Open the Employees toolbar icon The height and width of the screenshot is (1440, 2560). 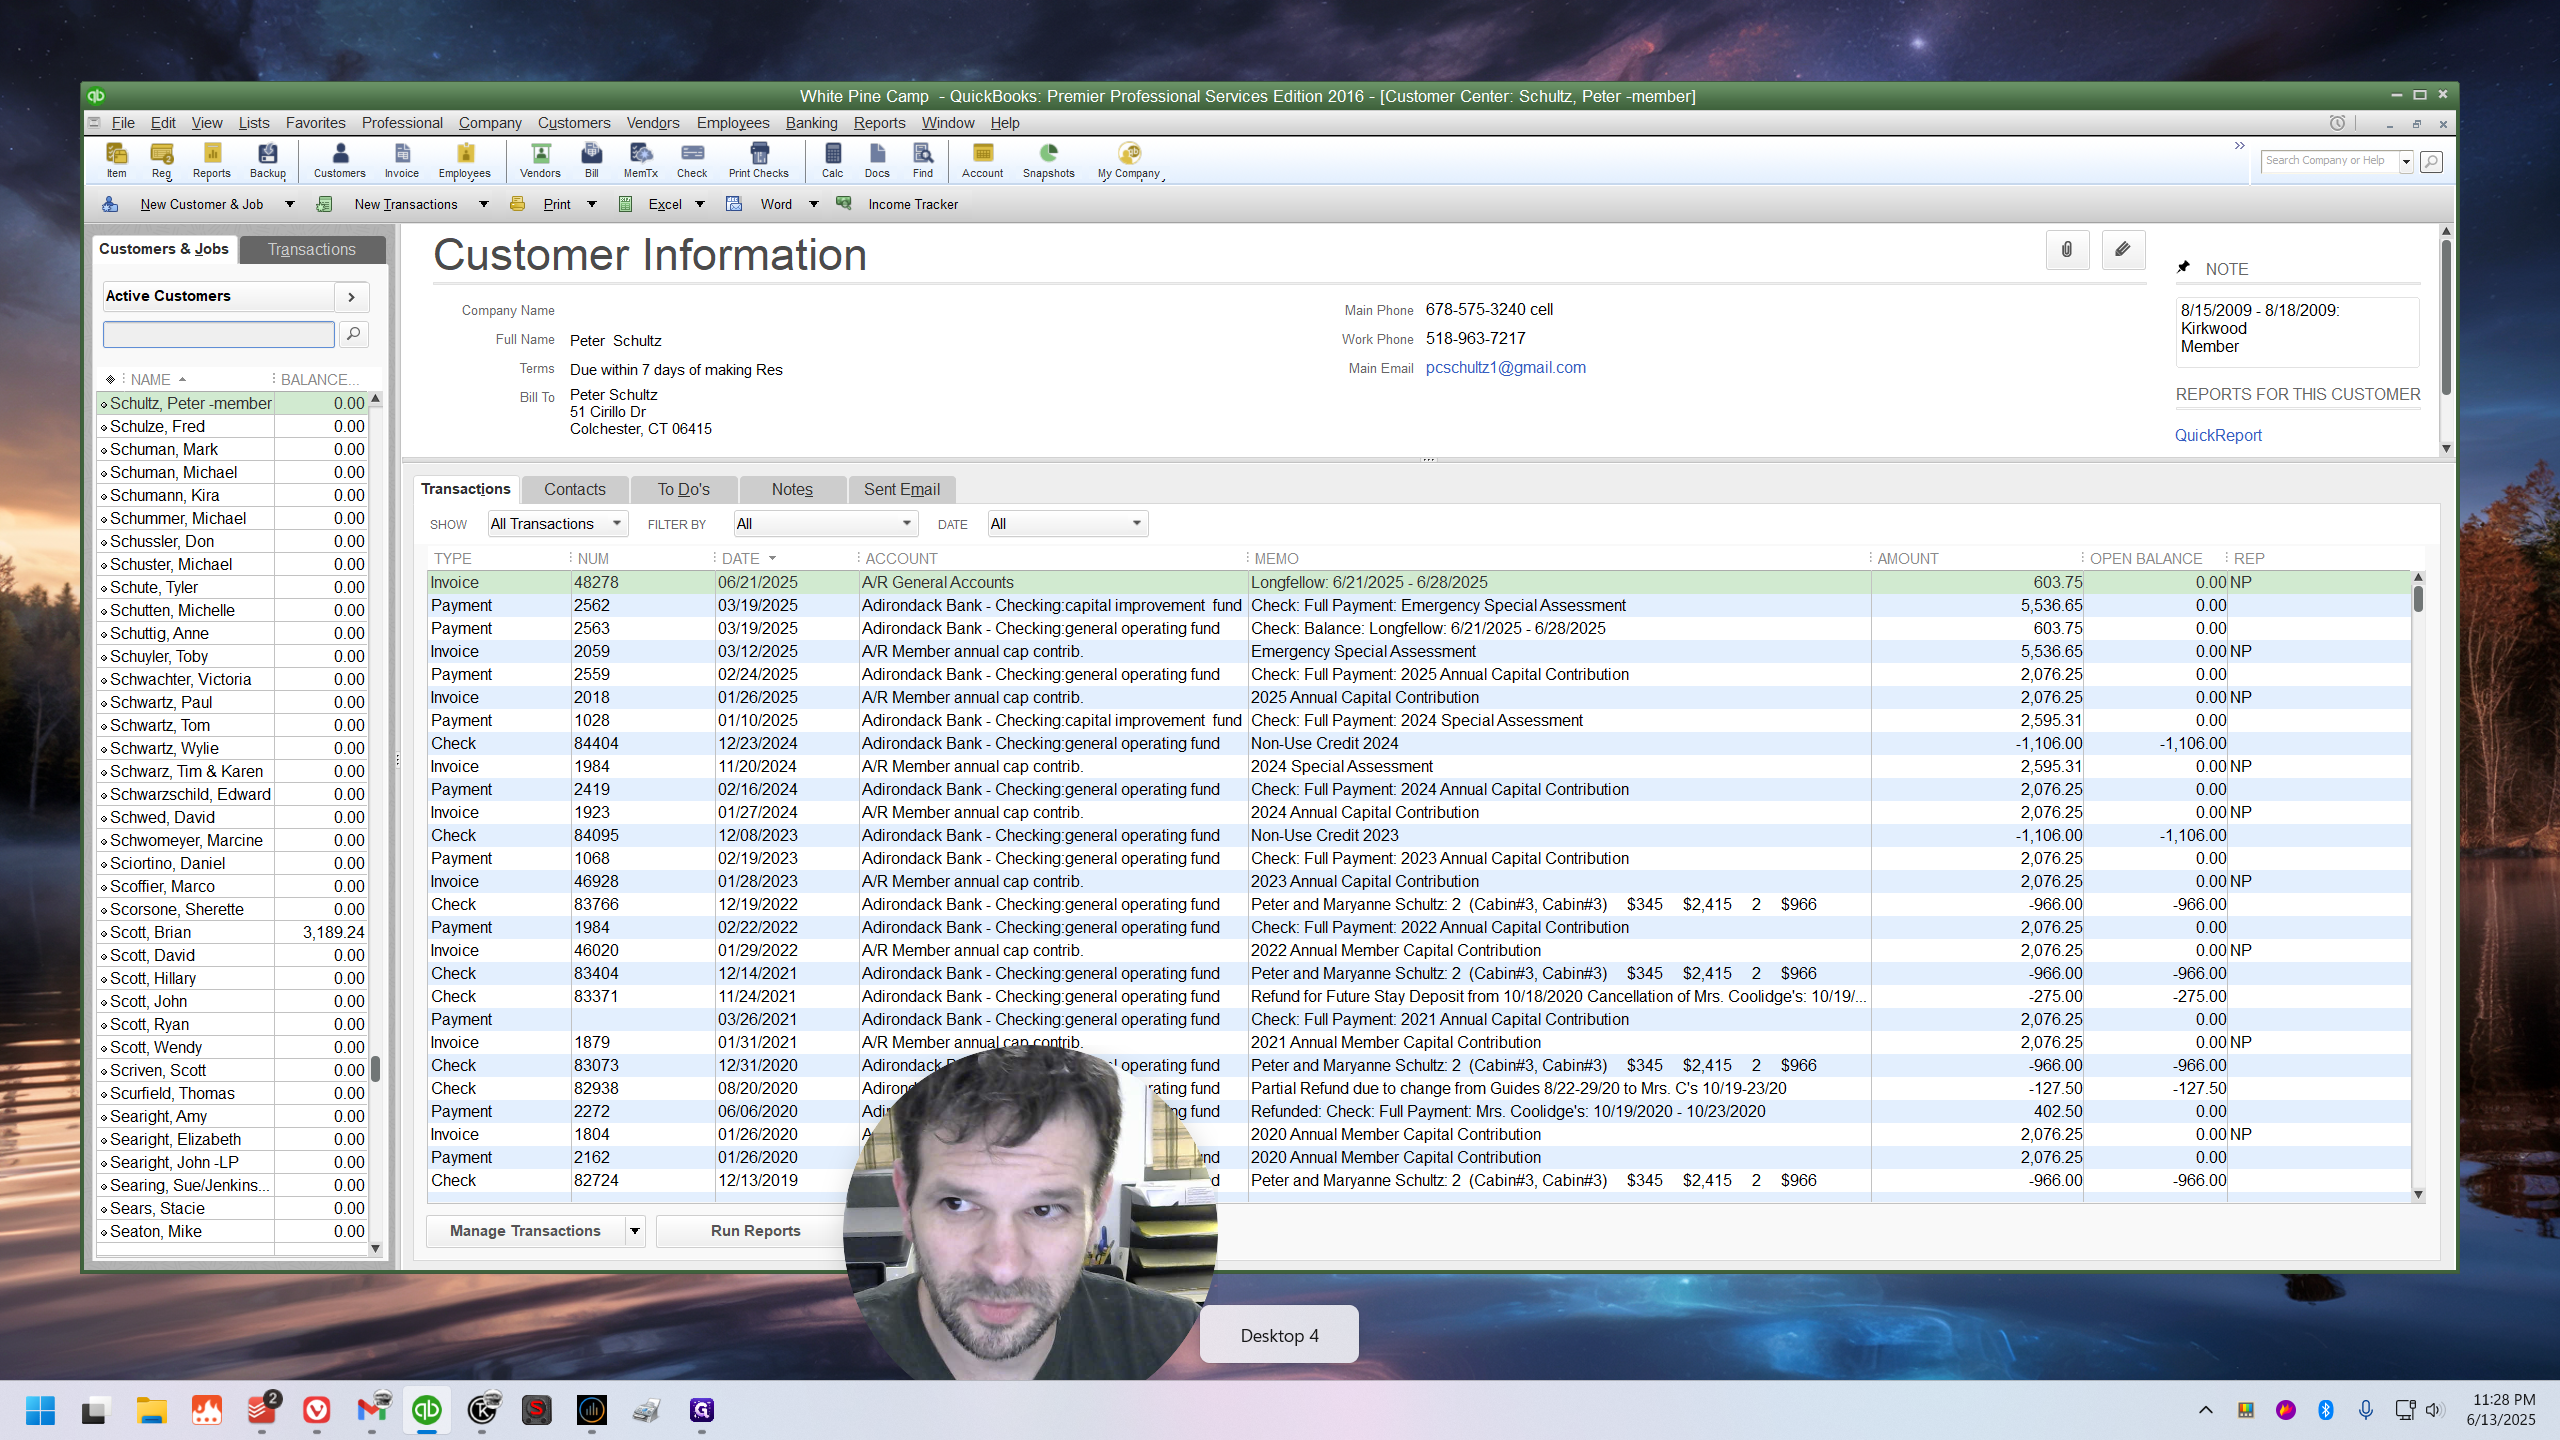point(465,160)
